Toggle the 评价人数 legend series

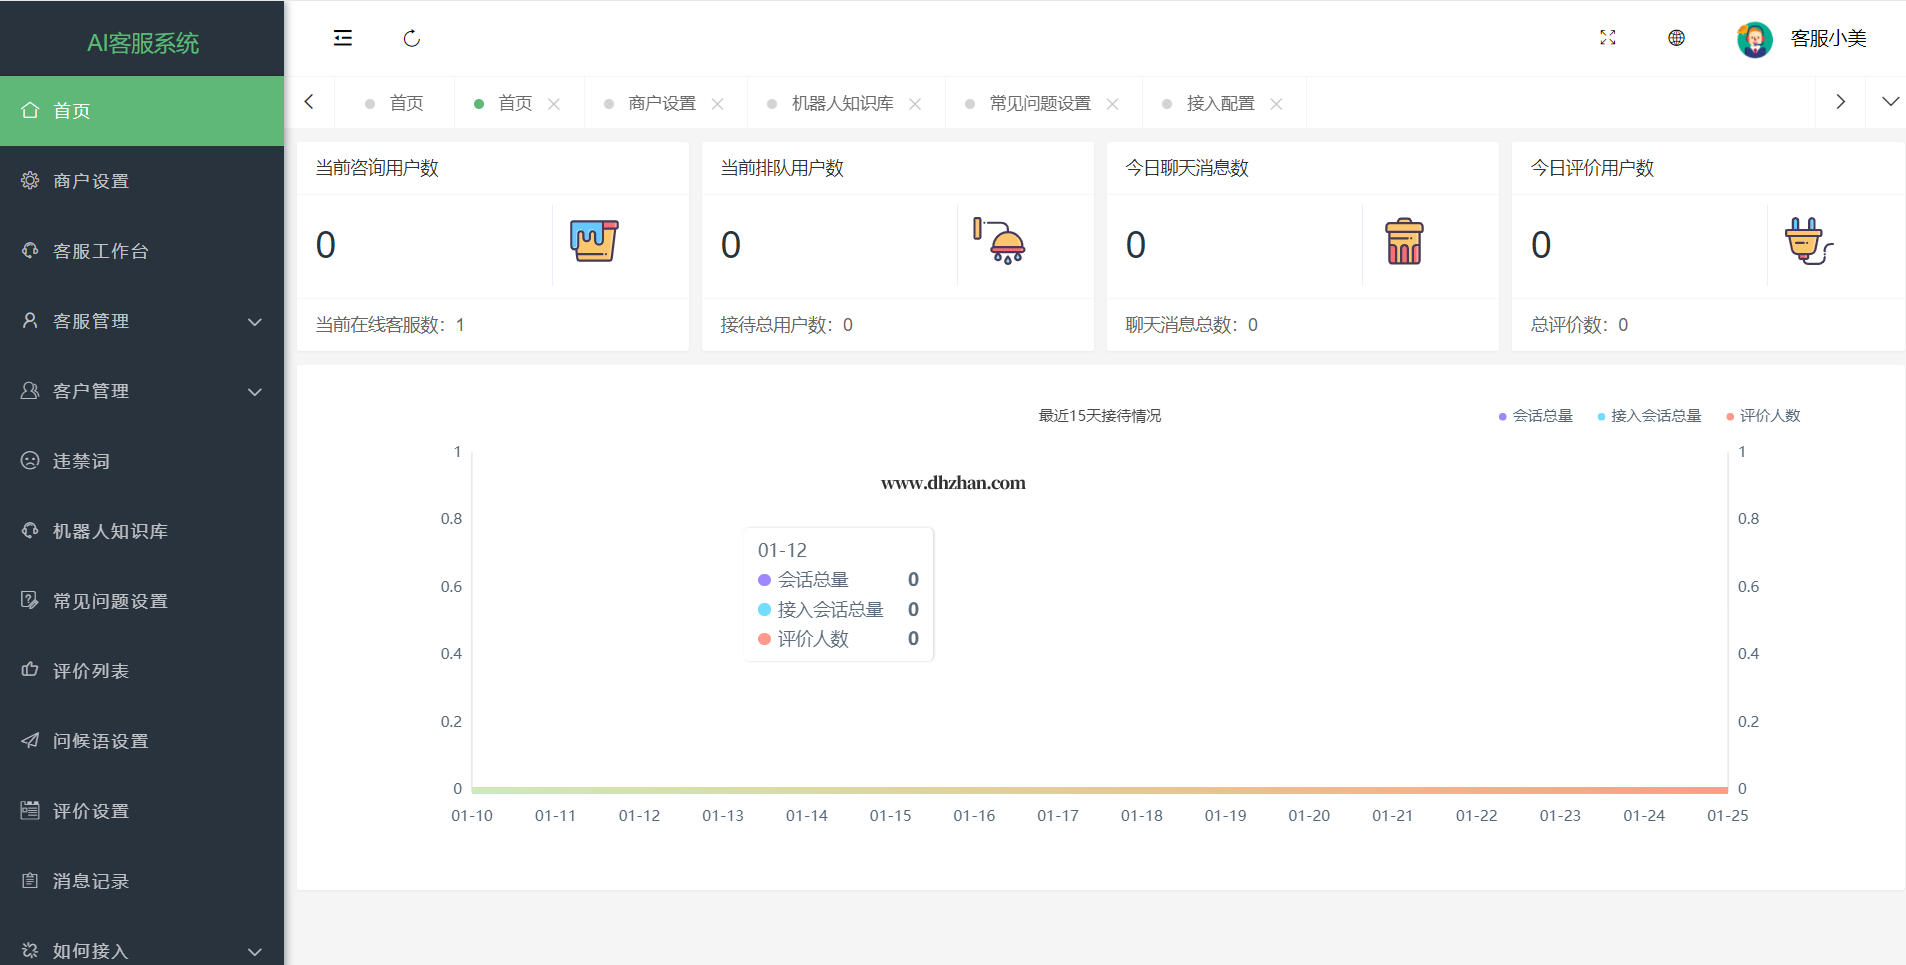click(x=1763, y=416)
